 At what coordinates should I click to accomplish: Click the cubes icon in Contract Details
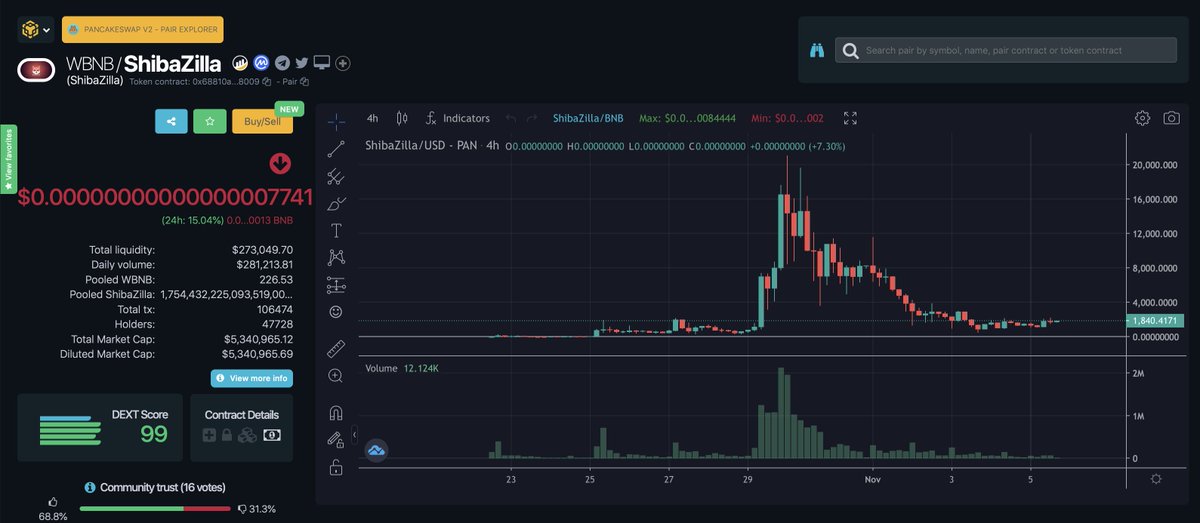coord(248,436)
